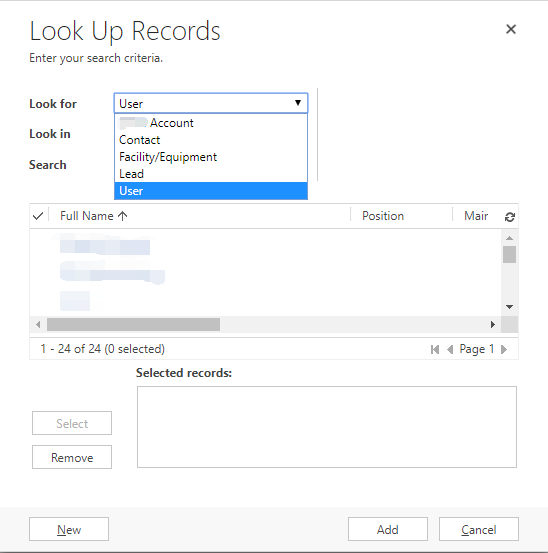This screenshot has width=548, height=553.
Task: Click the scroll down arrow in list
Action: [509, 307]
